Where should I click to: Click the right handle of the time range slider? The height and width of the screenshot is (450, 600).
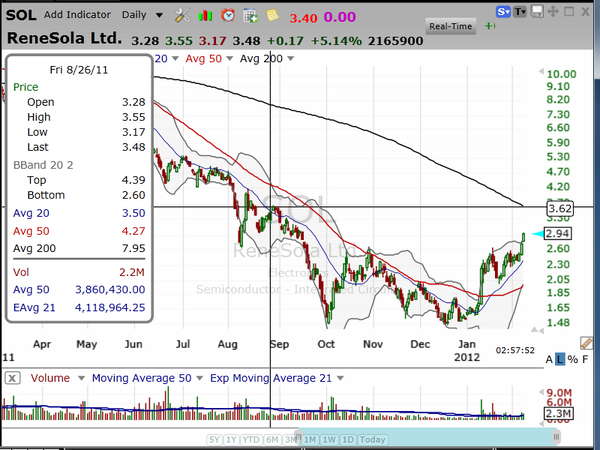556,437
